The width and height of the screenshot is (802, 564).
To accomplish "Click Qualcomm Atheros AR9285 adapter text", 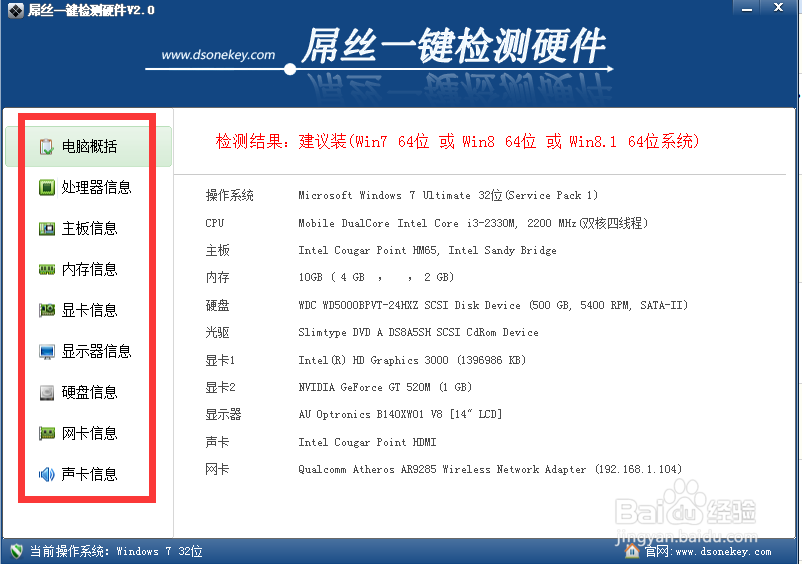I will (490, 469).
